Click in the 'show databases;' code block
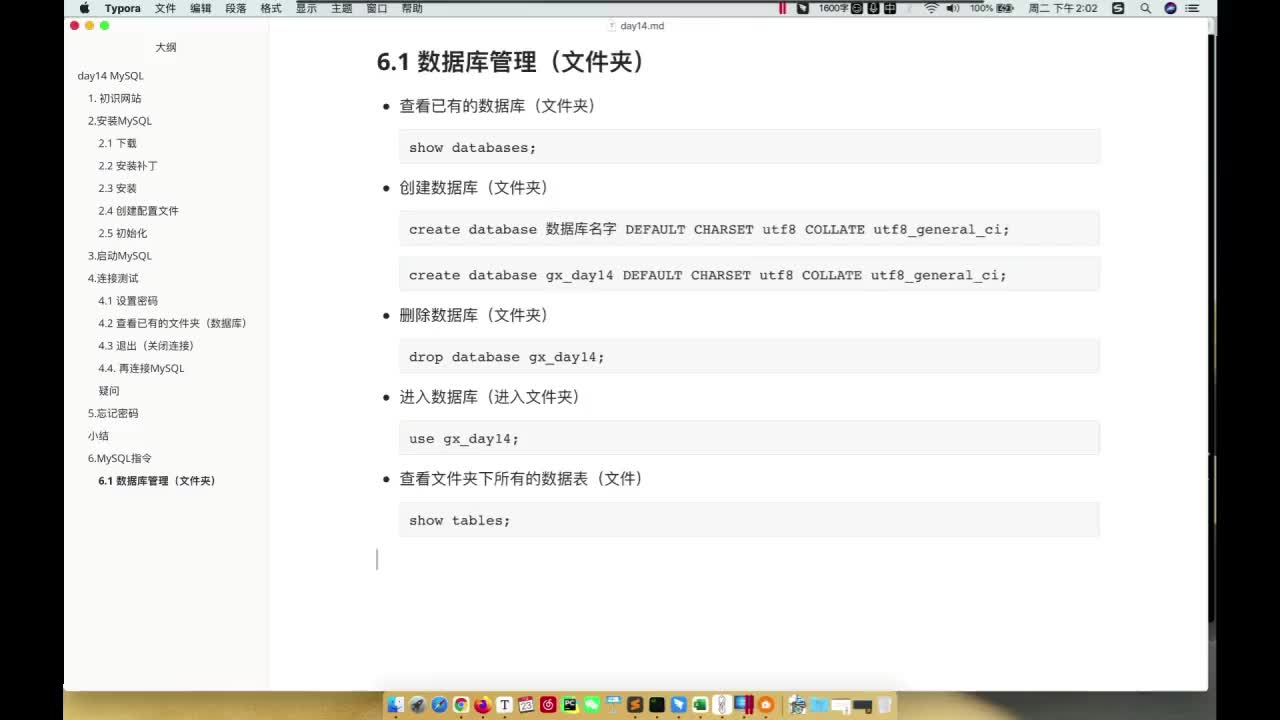Screen dimensions: 1280x720 pyautogui.click(x=749, y=147)
